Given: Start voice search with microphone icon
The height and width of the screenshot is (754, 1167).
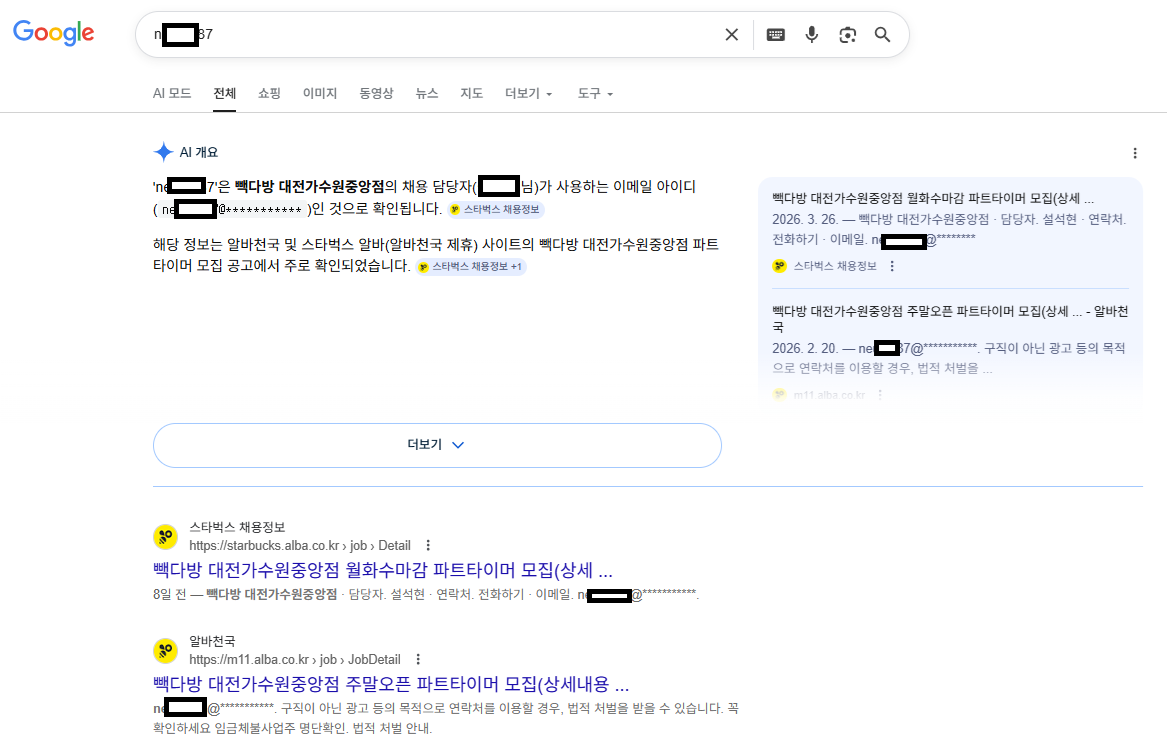Looking at the screenshot, I should click(x=812, y=35).
